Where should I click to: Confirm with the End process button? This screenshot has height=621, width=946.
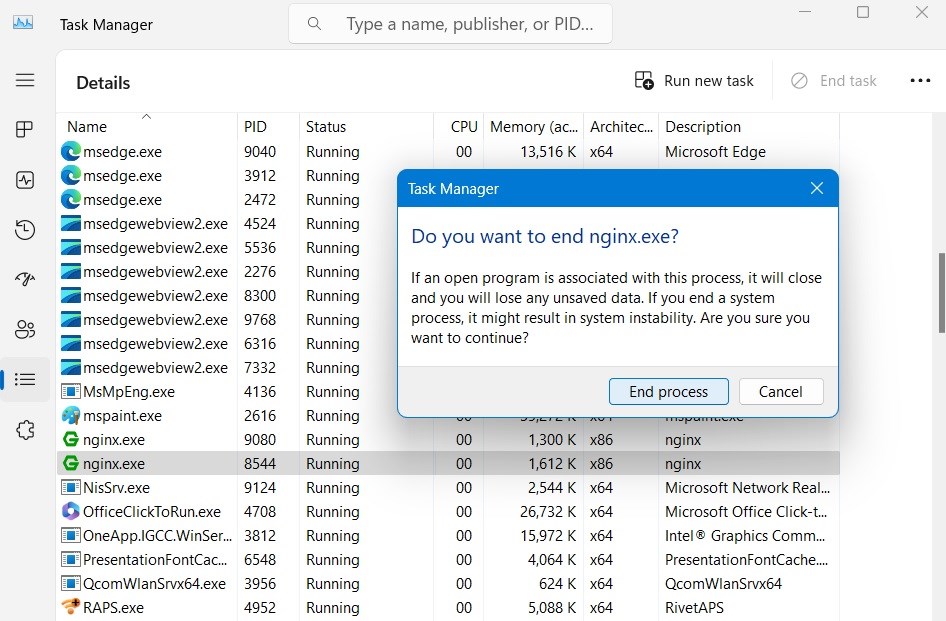668,391
